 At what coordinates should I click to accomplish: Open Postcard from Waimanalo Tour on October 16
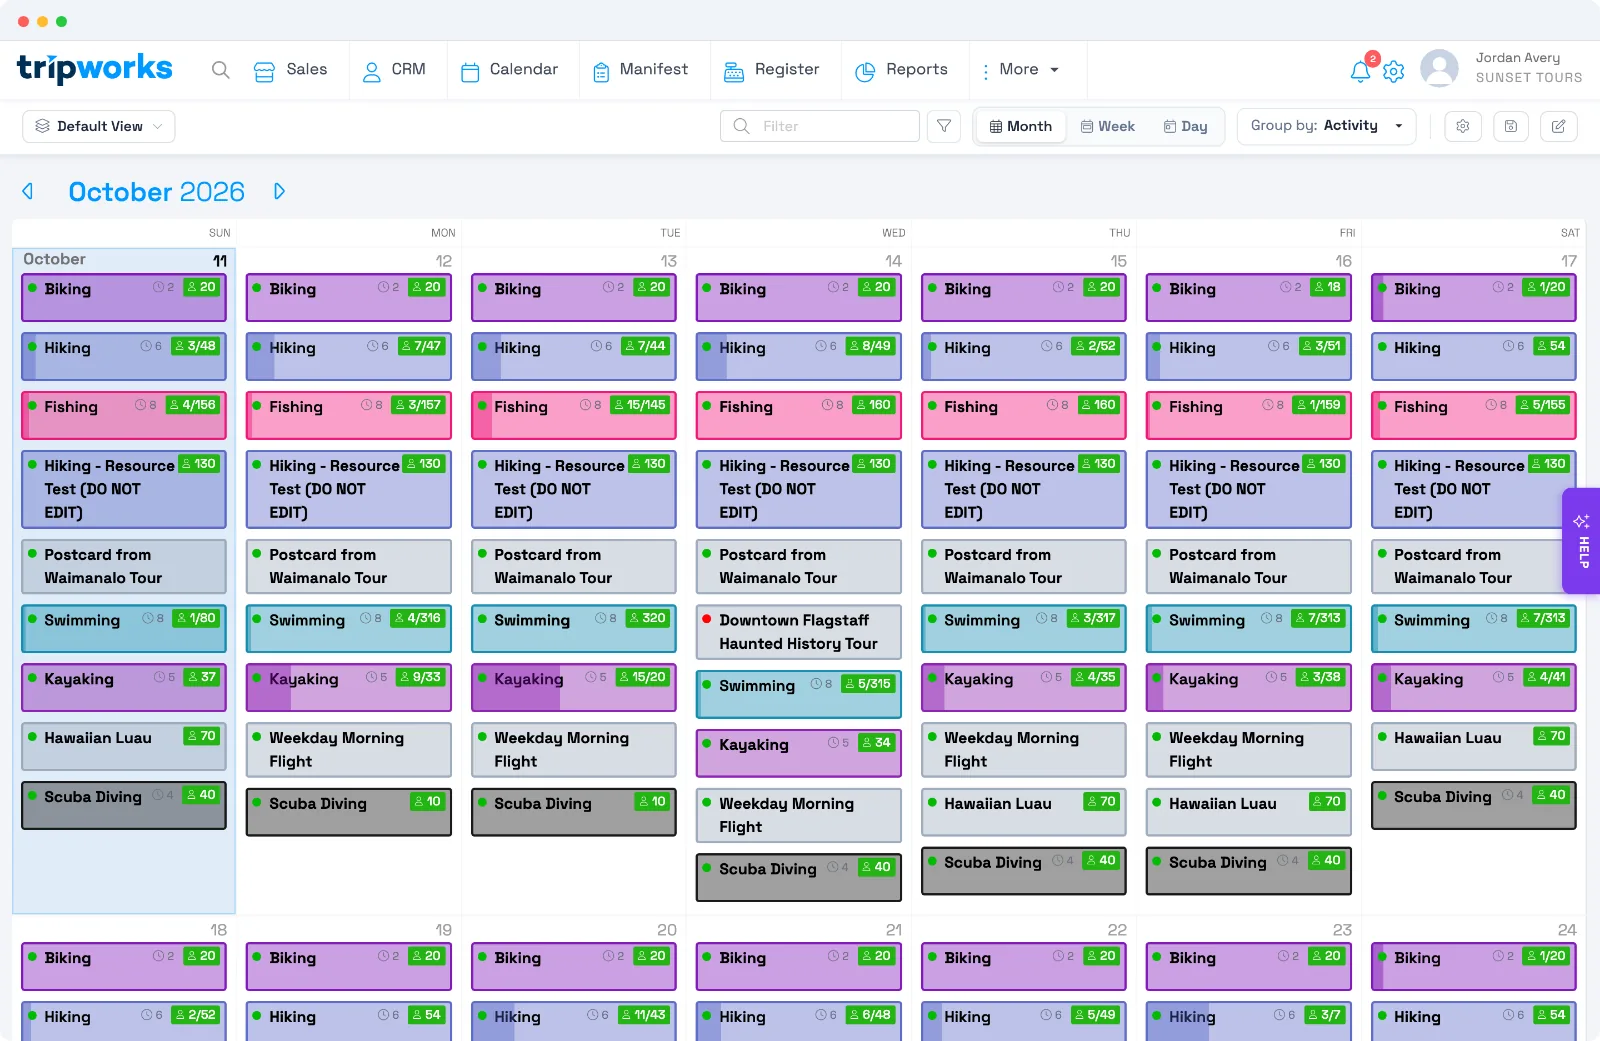point(1249,567)
